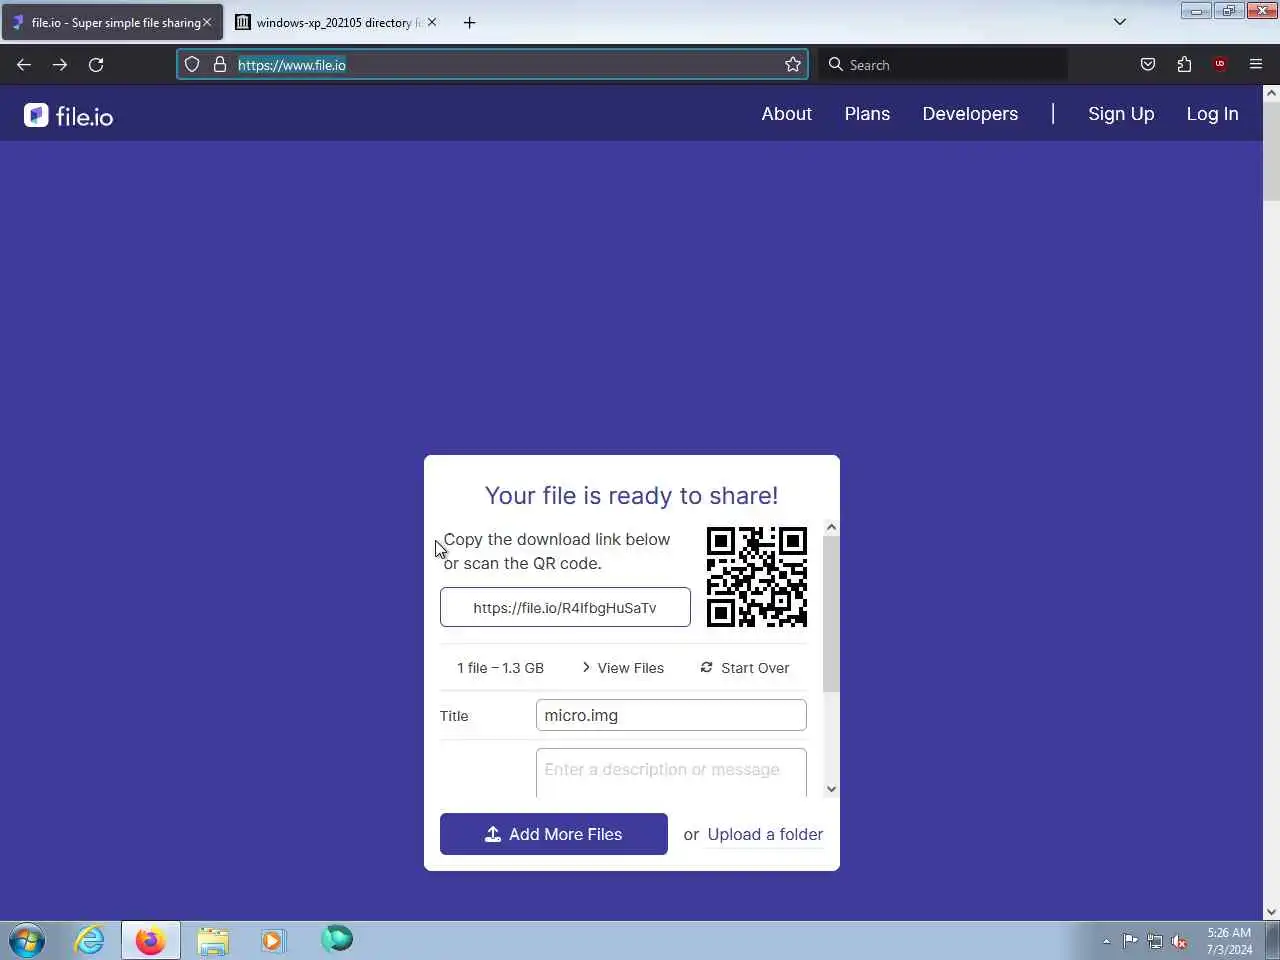
Task: Click the taskbar clock showing 5:26 AM
Action: [x=1229, y=941]
